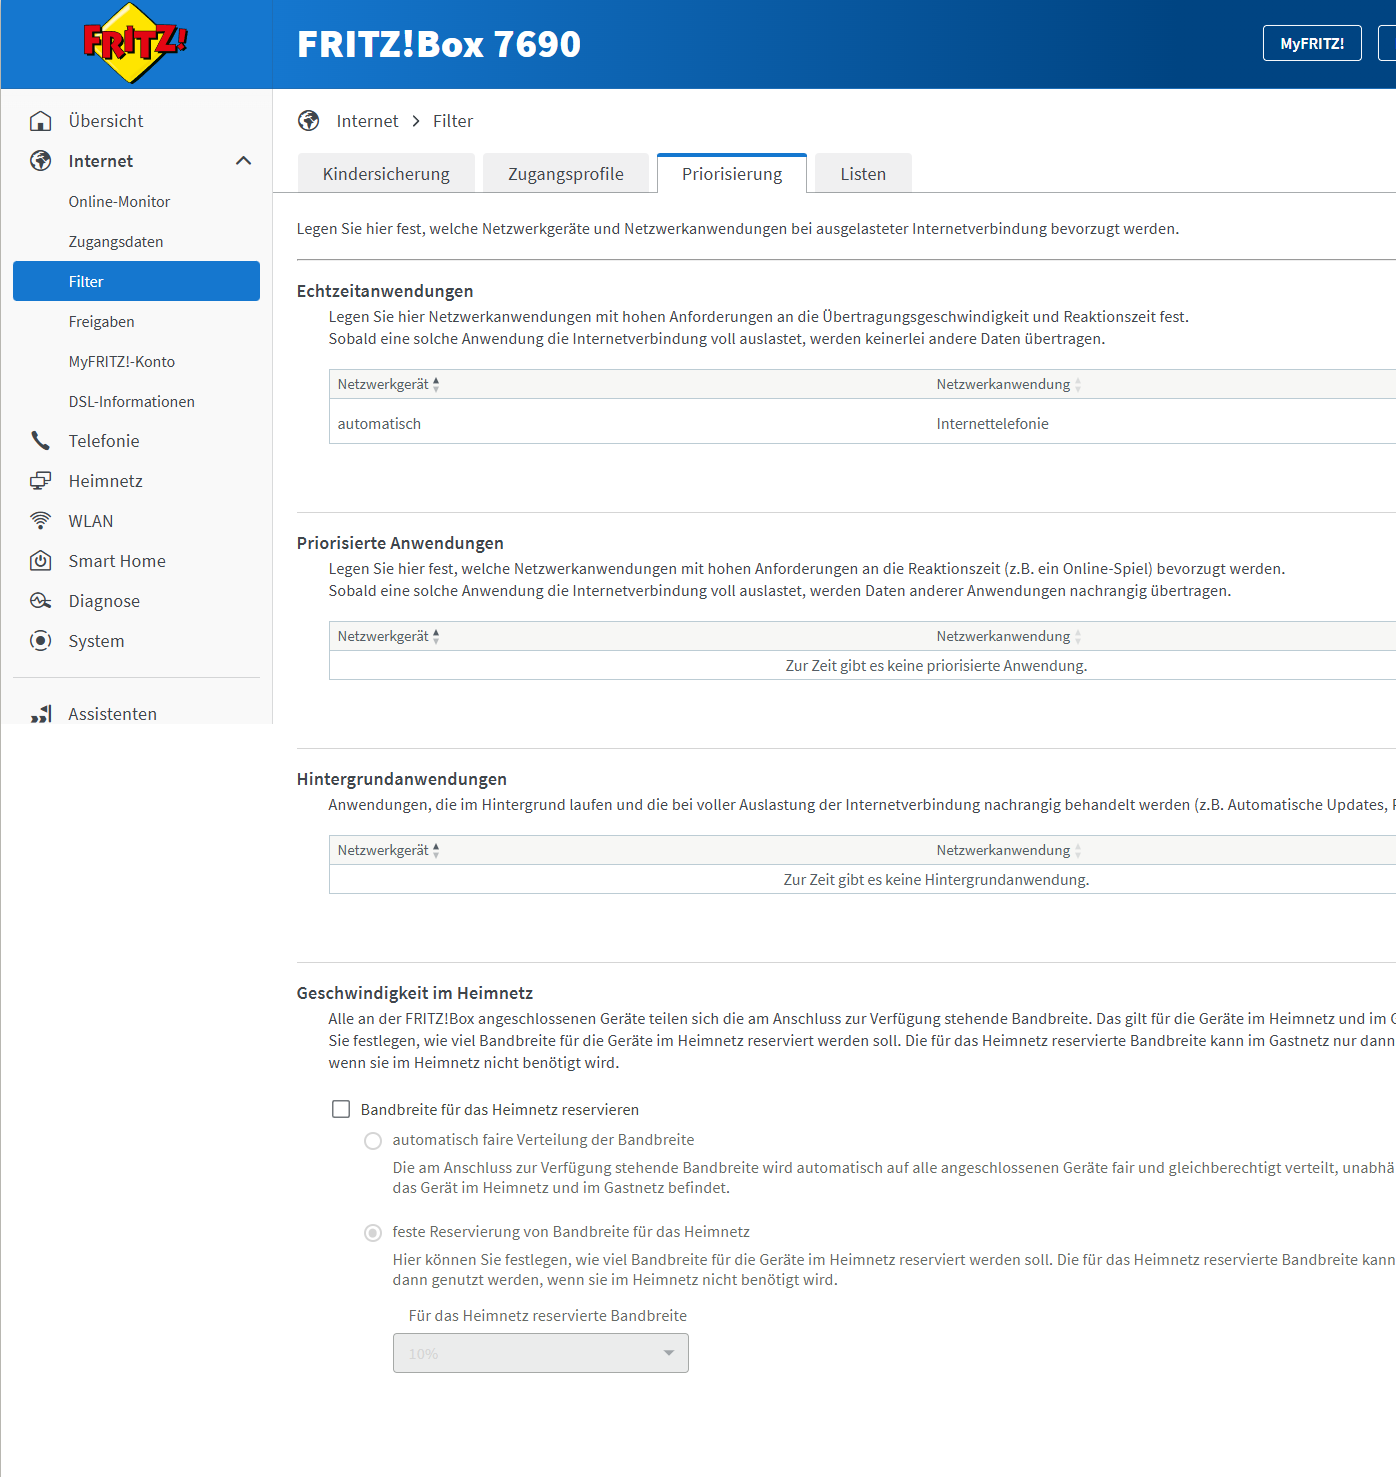
Task: Open the Heimnetz menu label
Action: 105,481
